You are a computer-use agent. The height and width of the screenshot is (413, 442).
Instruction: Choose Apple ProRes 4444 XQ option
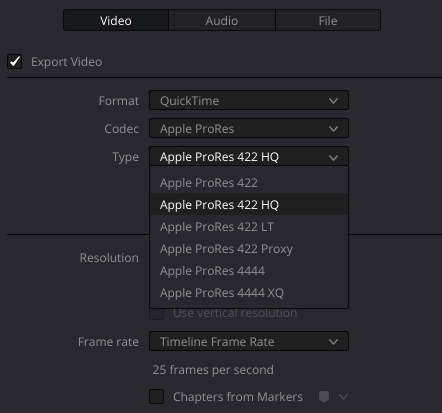point(249,293)
